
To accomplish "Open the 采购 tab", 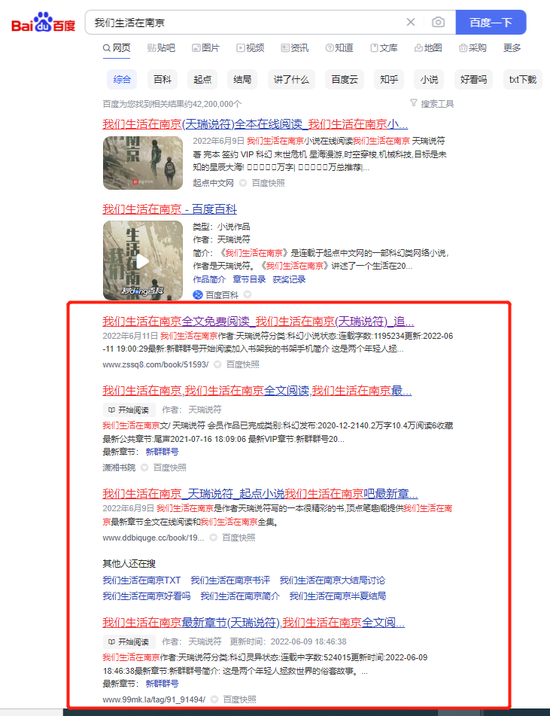I will pos(472,48).
